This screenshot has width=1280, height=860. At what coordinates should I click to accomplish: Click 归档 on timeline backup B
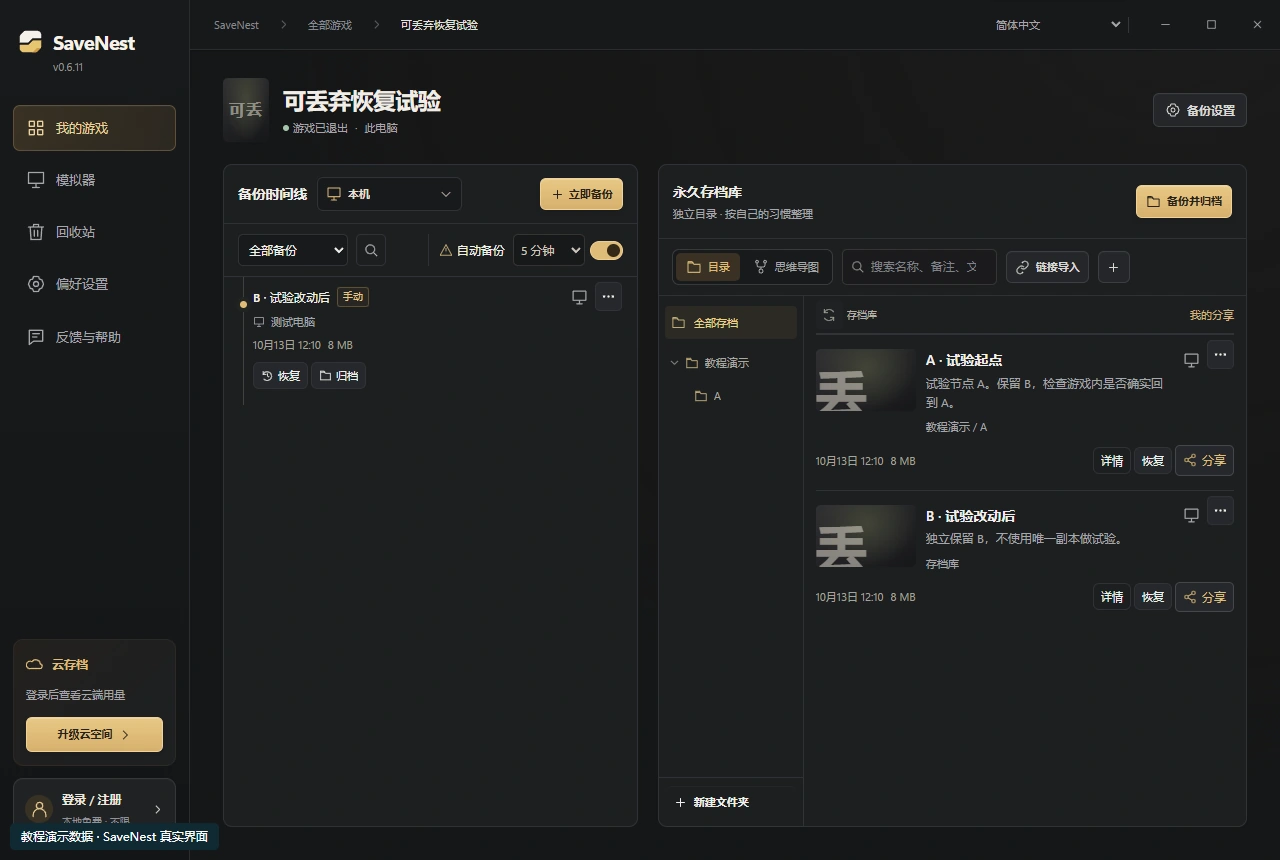[339, 376]
